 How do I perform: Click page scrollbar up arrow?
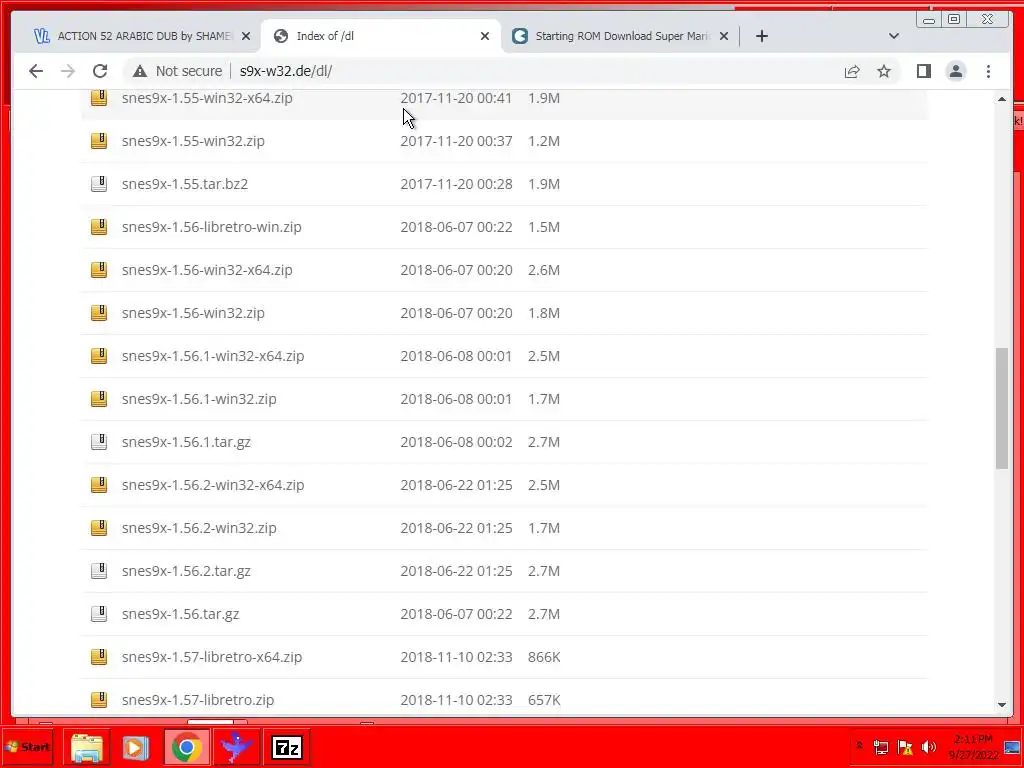[x=1002, y=99]
